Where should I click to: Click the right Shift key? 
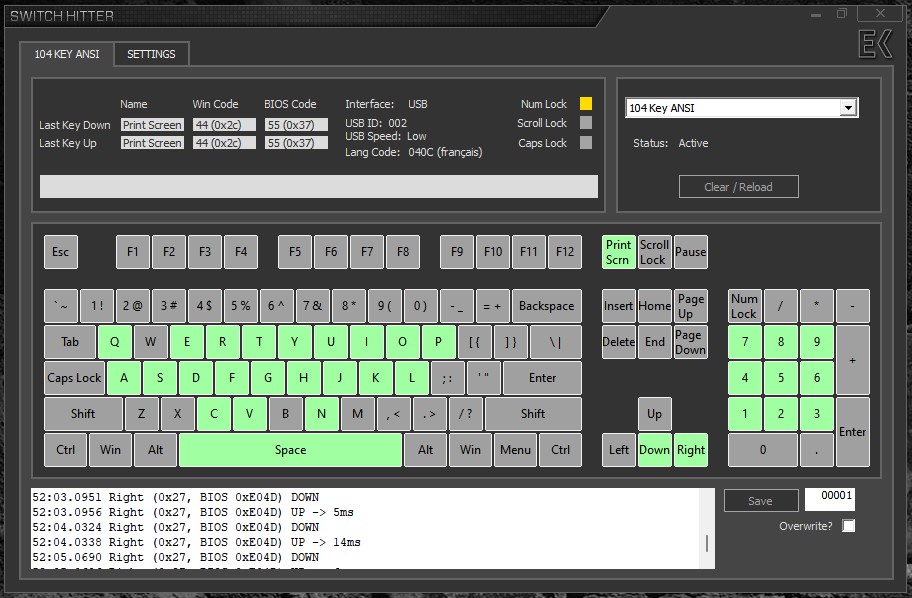pyautogui.click(x=533, y=414)
